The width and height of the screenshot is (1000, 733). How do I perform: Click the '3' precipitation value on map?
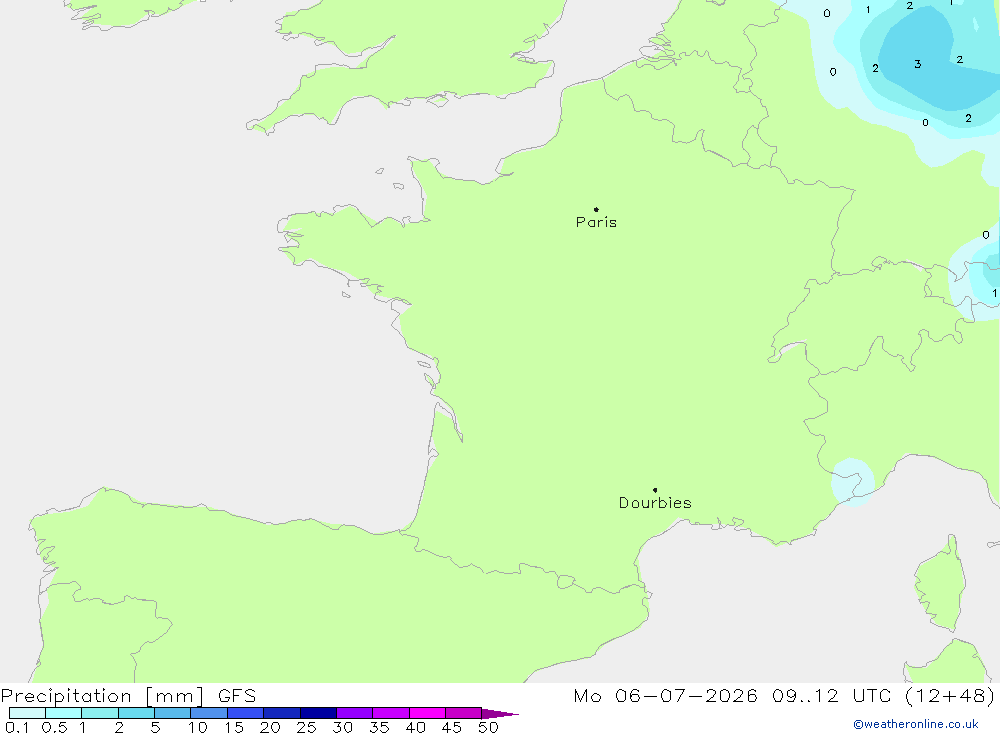(918, 64)
